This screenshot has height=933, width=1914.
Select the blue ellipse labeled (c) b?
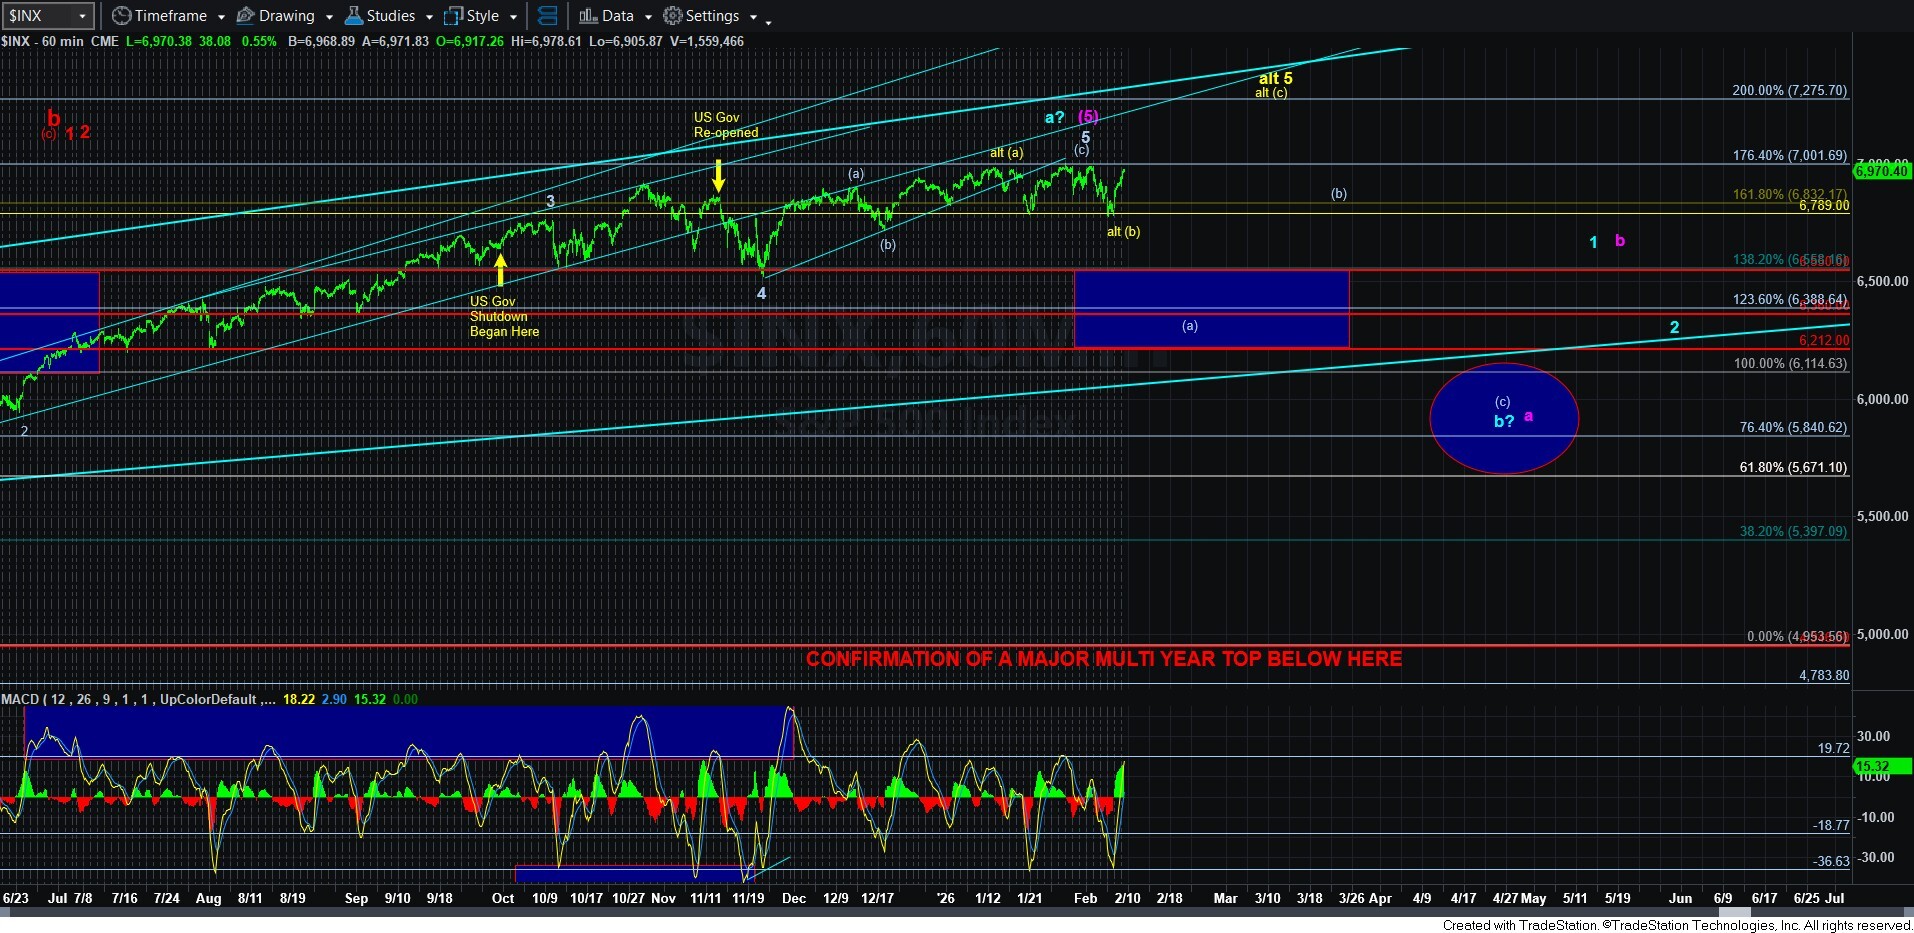tap(1503, 418)
